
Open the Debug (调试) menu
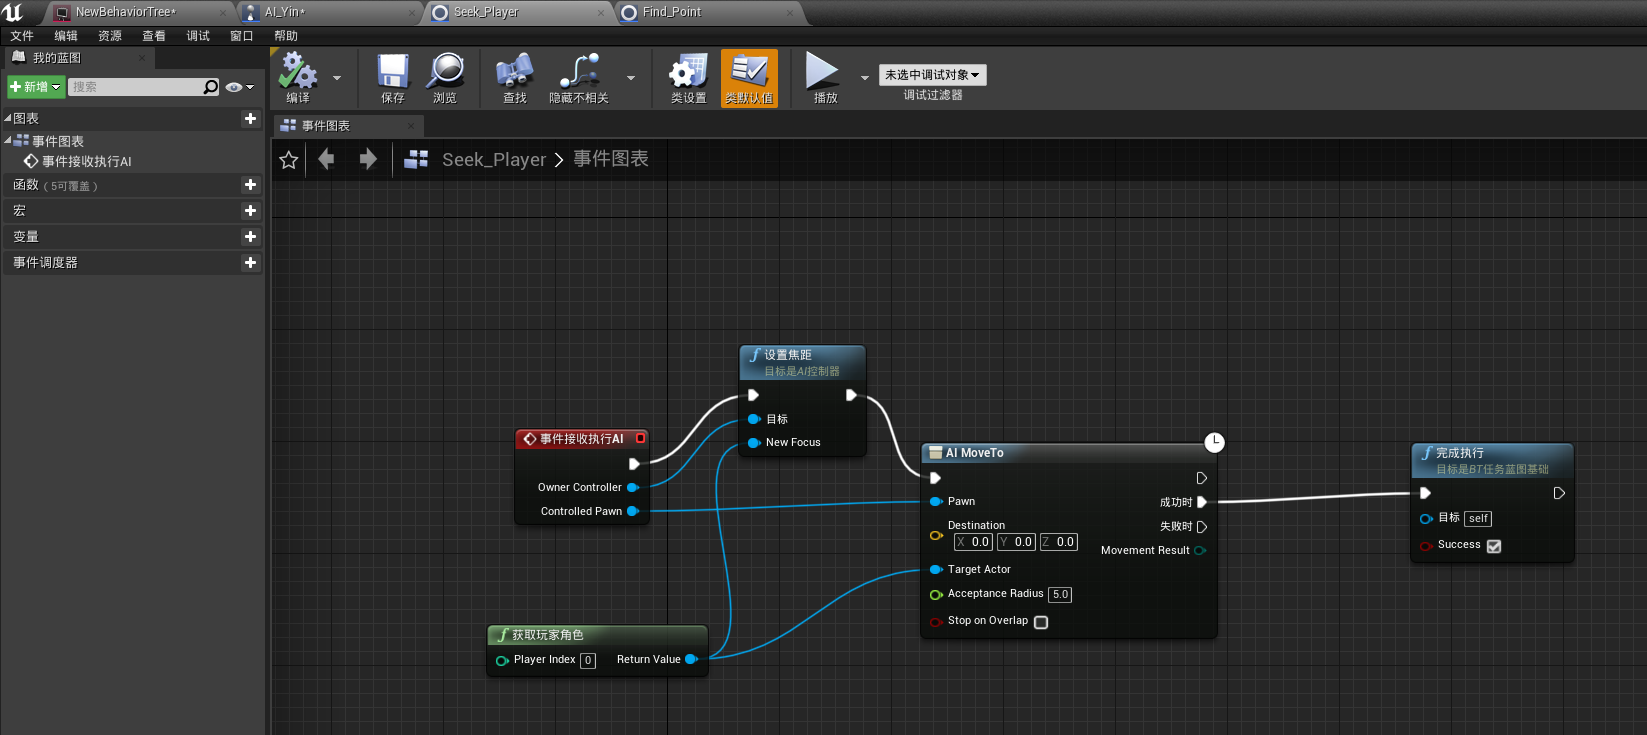[x=198, y=36]
